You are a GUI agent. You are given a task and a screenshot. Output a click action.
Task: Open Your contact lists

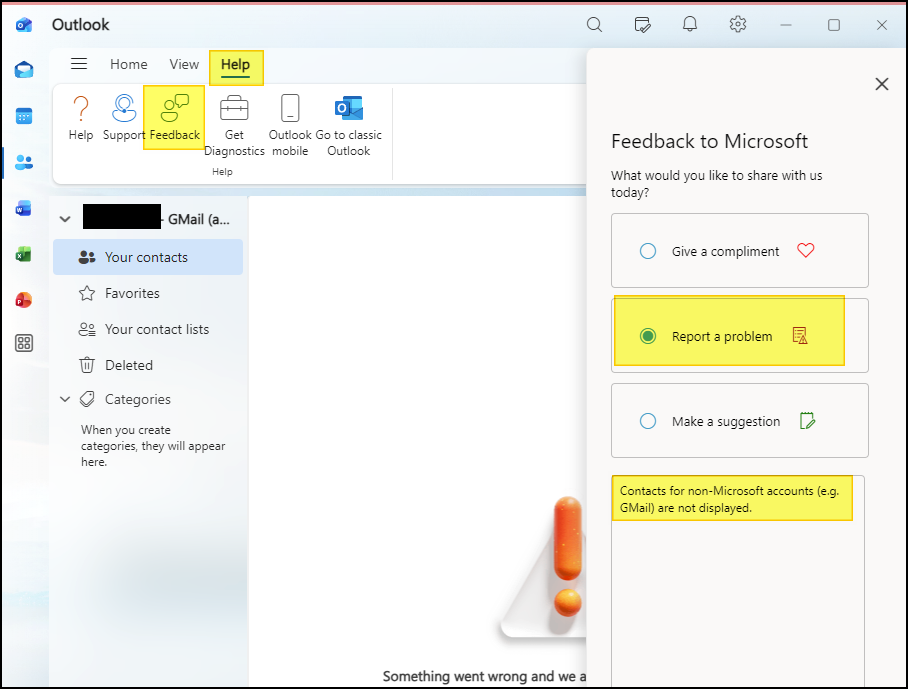click(x=148, y=329)
